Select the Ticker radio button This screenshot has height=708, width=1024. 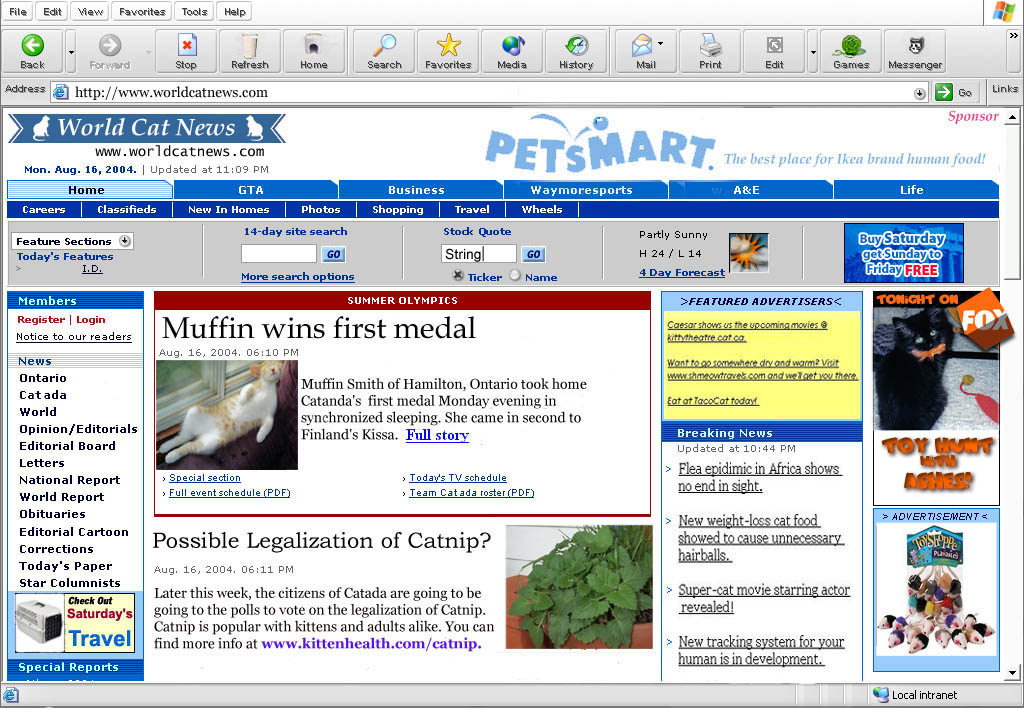(458, 276)
